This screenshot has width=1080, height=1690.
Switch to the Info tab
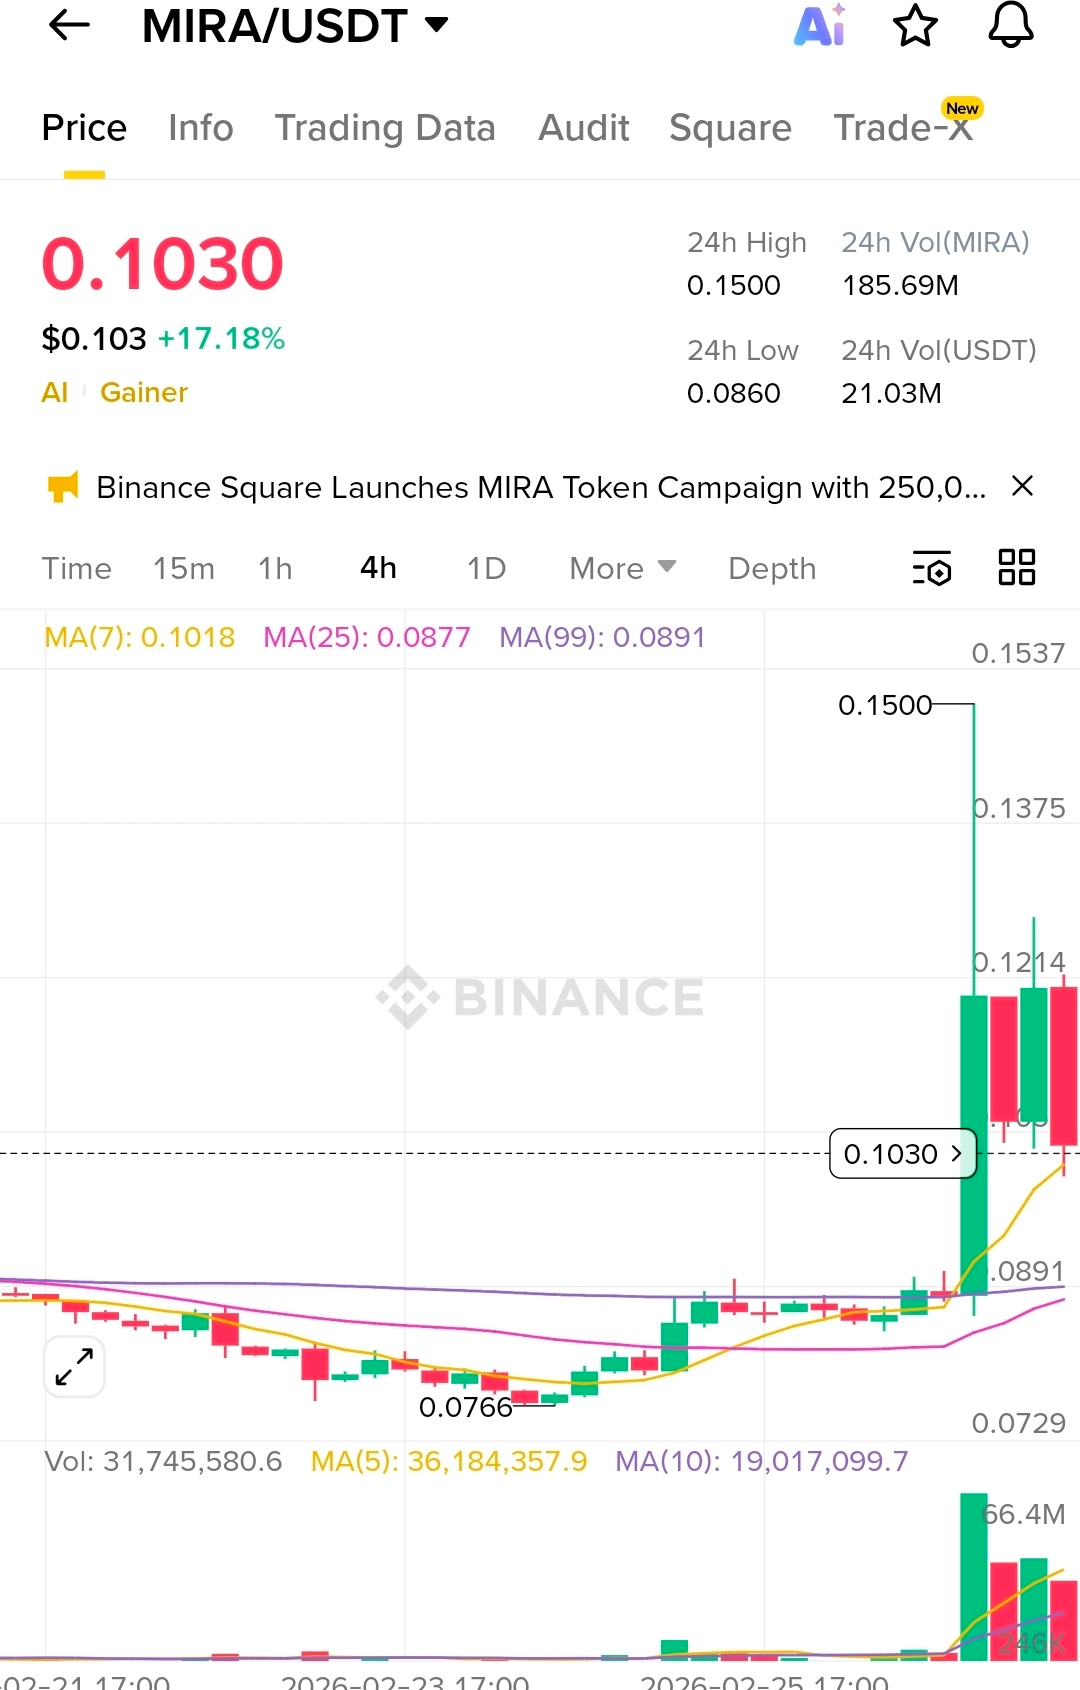201,128
